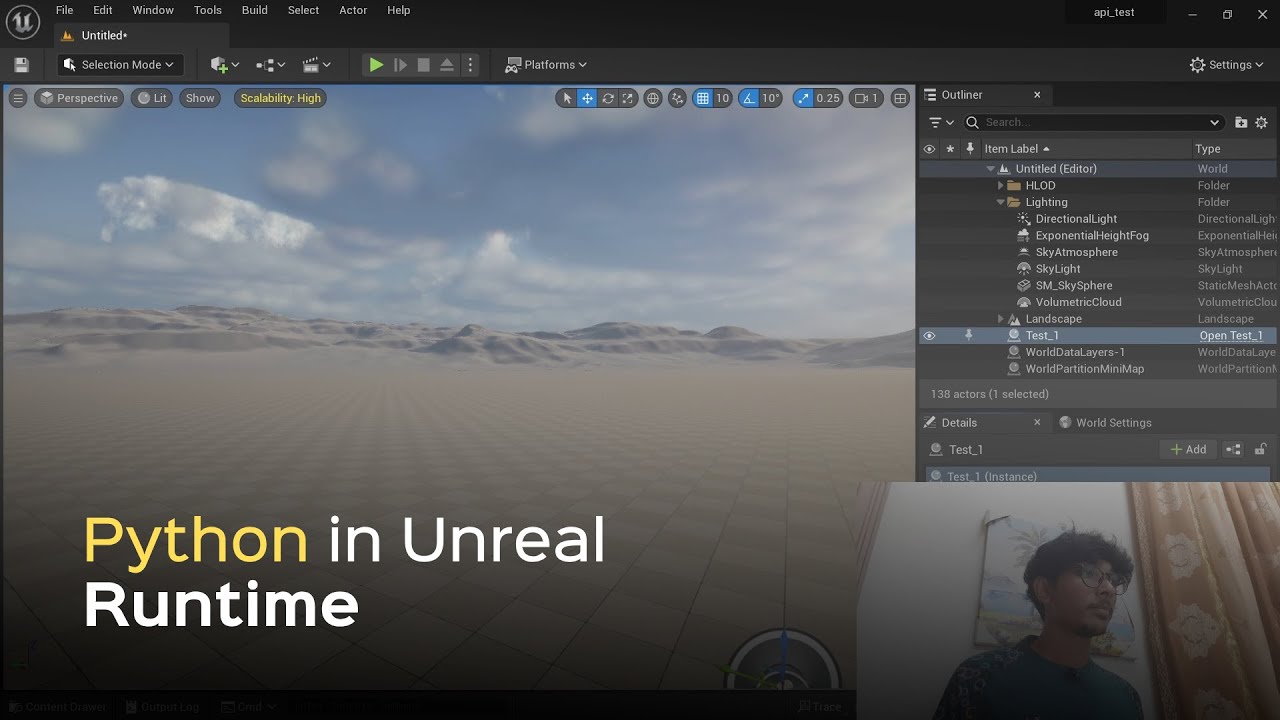Viewport: 1280px width, 720px height.
Task: Toggle rotation angle snapping
Action: [x=749, y=98]
